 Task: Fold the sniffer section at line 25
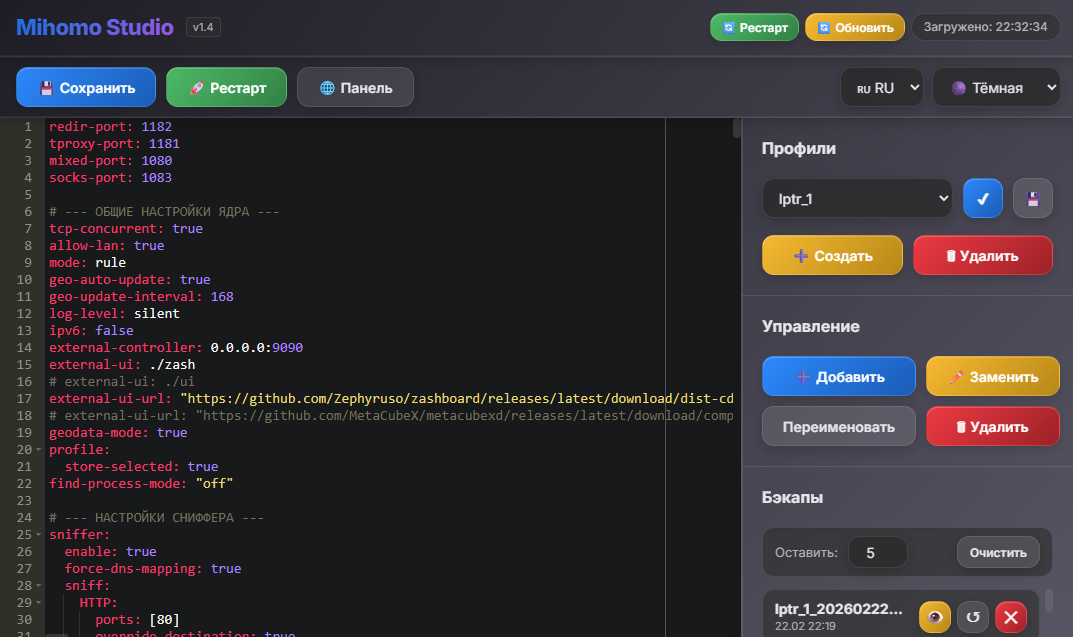pyautogui.click(x=39, y=535)
